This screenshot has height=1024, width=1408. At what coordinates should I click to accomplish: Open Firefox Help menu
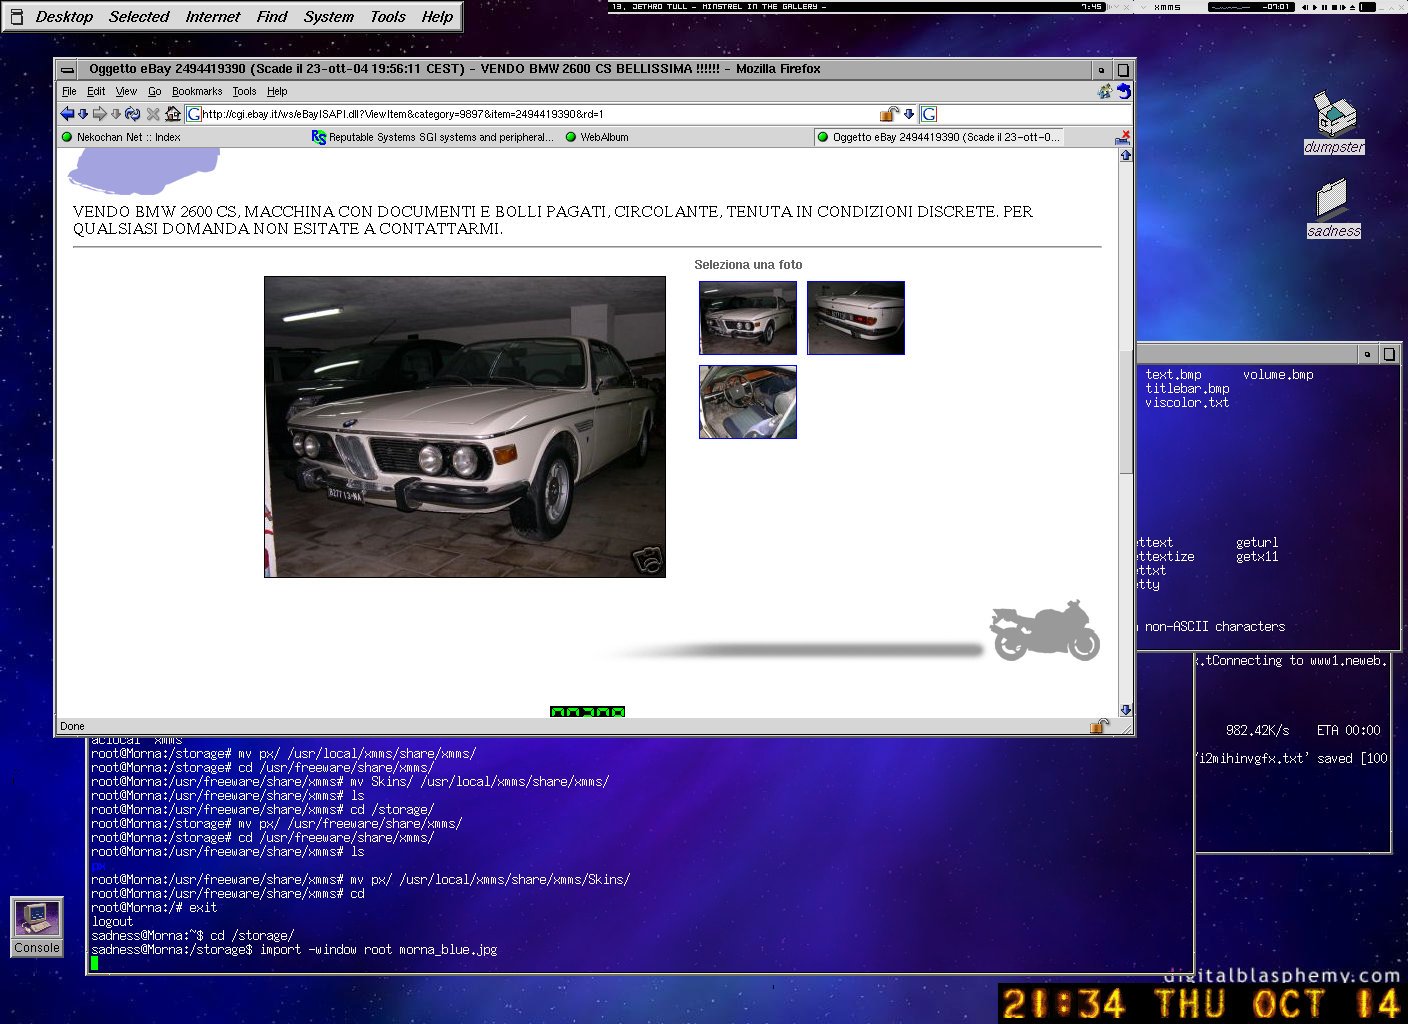click(x=277, y=91)
